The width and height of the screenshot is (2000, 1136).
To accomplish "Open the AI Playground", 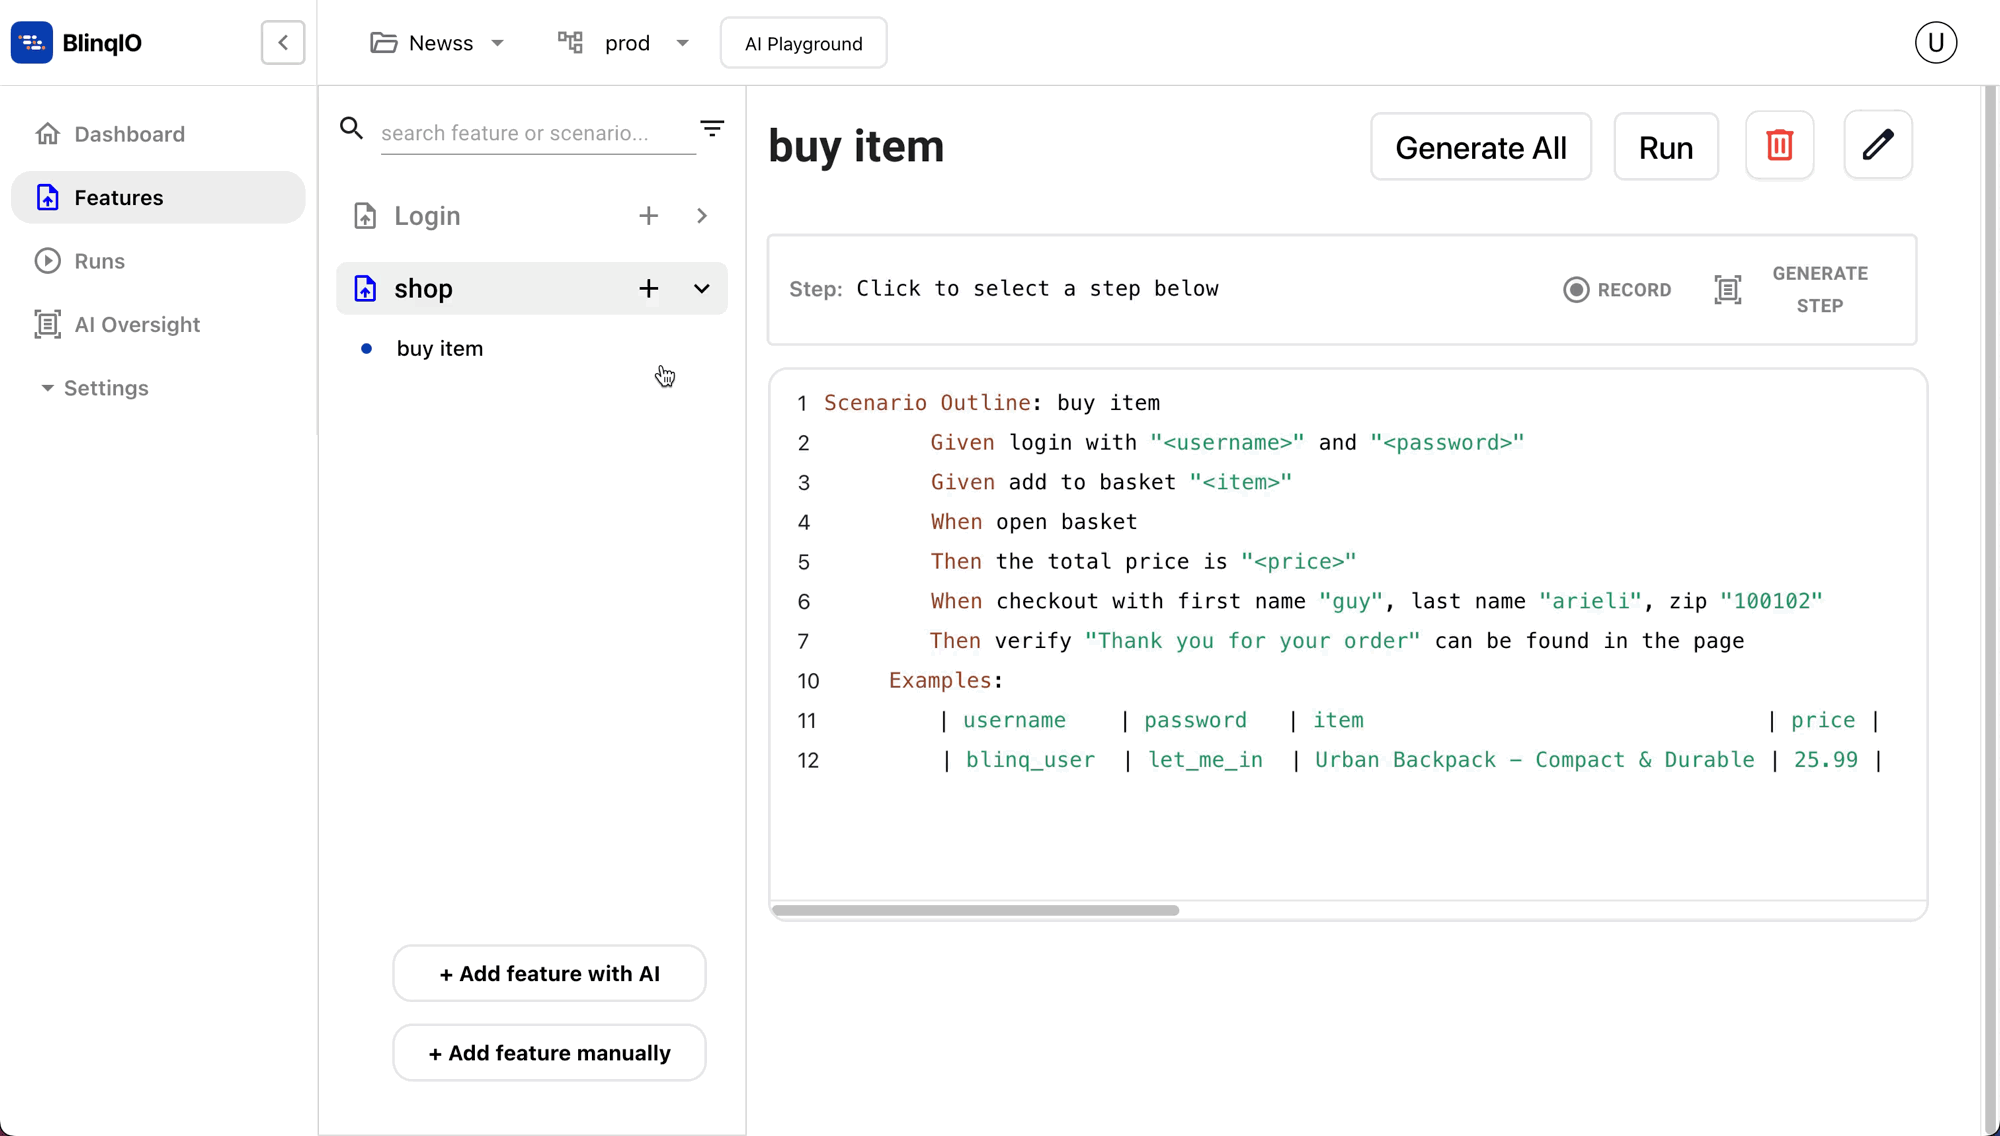I will [803, 43].
